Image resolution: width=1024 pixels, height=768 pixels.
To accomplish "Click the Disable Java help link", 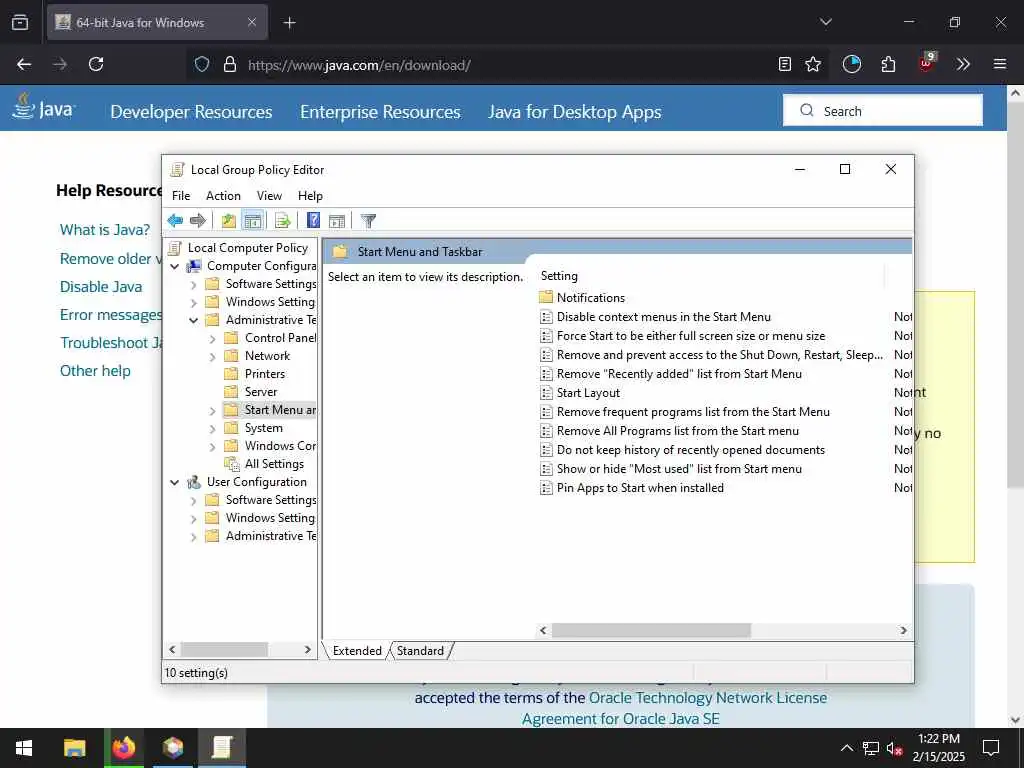I will pyautogui.click(x=101, y=287).
